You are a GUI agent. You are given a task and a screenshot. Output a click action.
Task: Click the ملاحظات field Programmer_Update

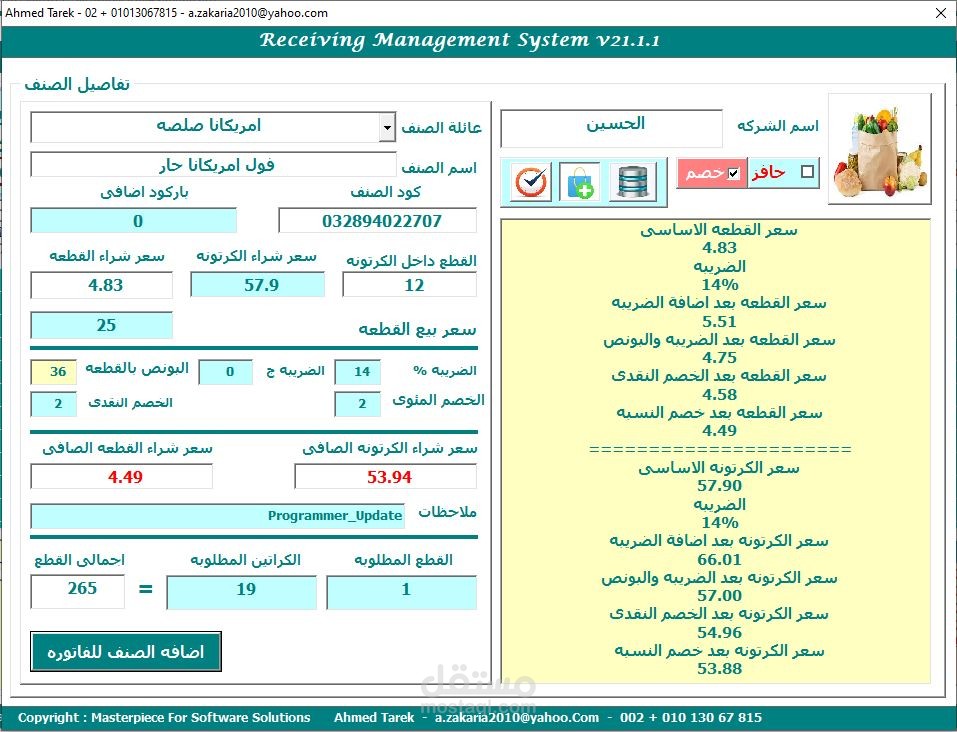[218, 516]
